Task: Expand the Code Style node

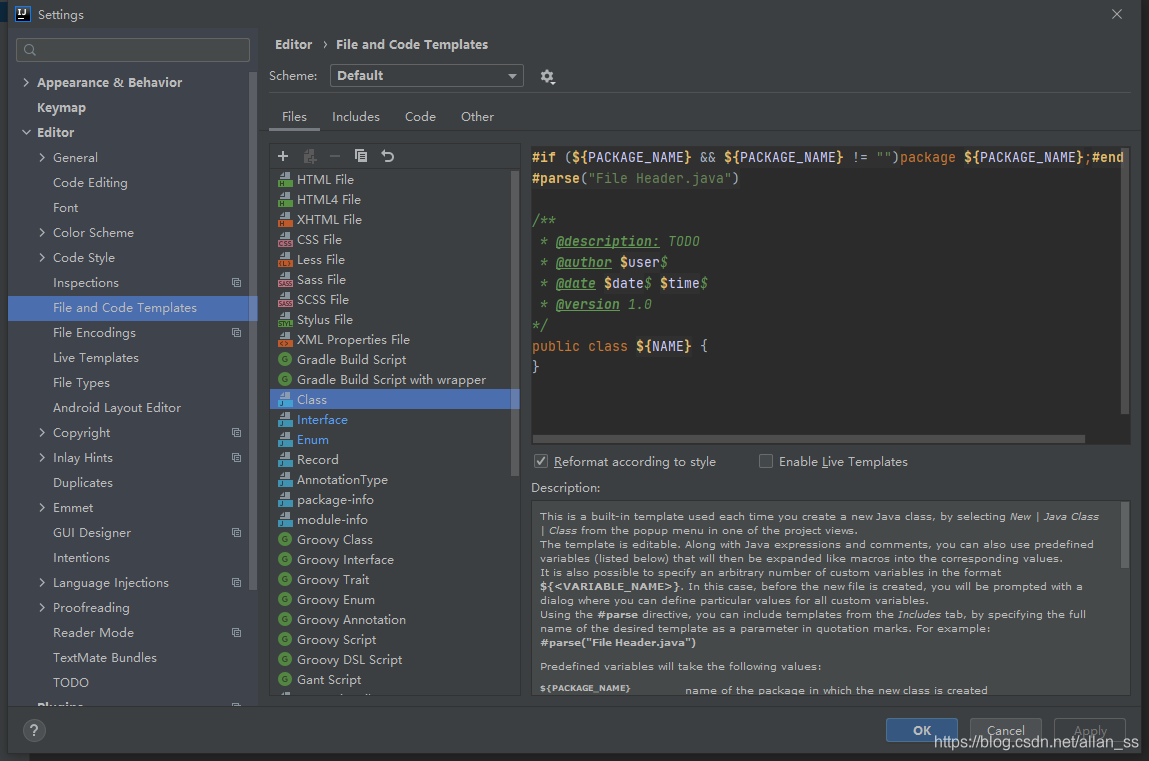Action: [x=42, y=257]
